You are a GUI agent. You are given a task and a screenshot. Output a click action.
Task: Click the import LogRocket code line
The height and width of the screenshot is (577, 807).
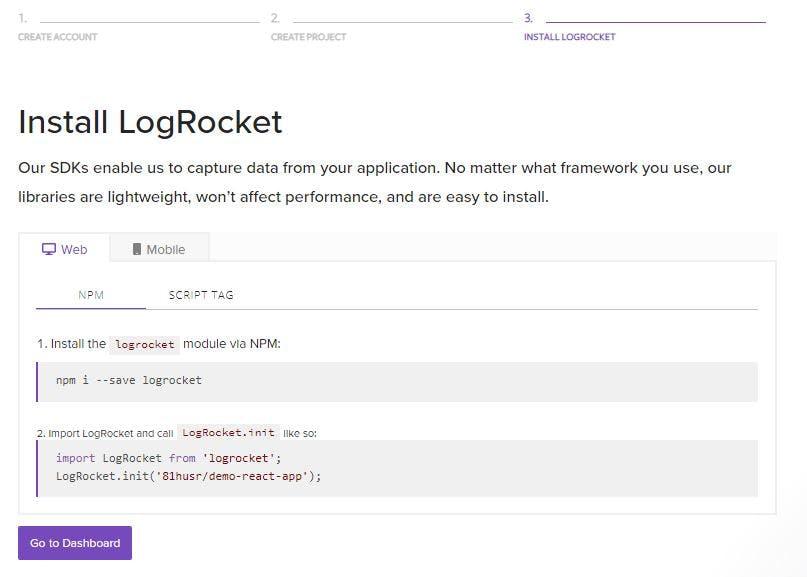pyautogui.click(x=169, y=458)
